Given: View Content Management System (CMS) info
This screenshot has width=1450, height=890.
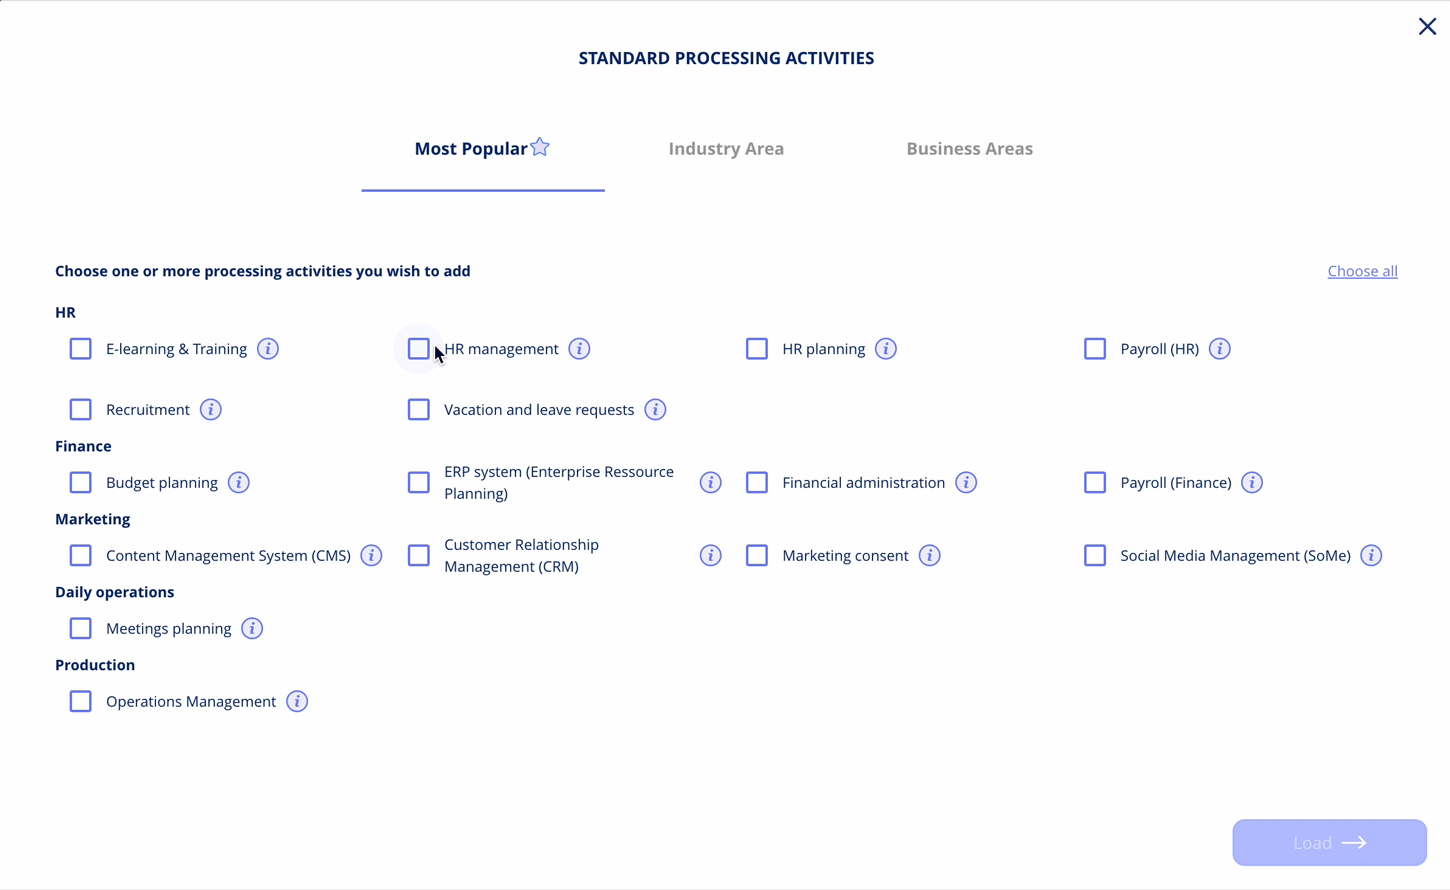Looking at the screenshot, I should pyautogui.click(x=371, y=555).
